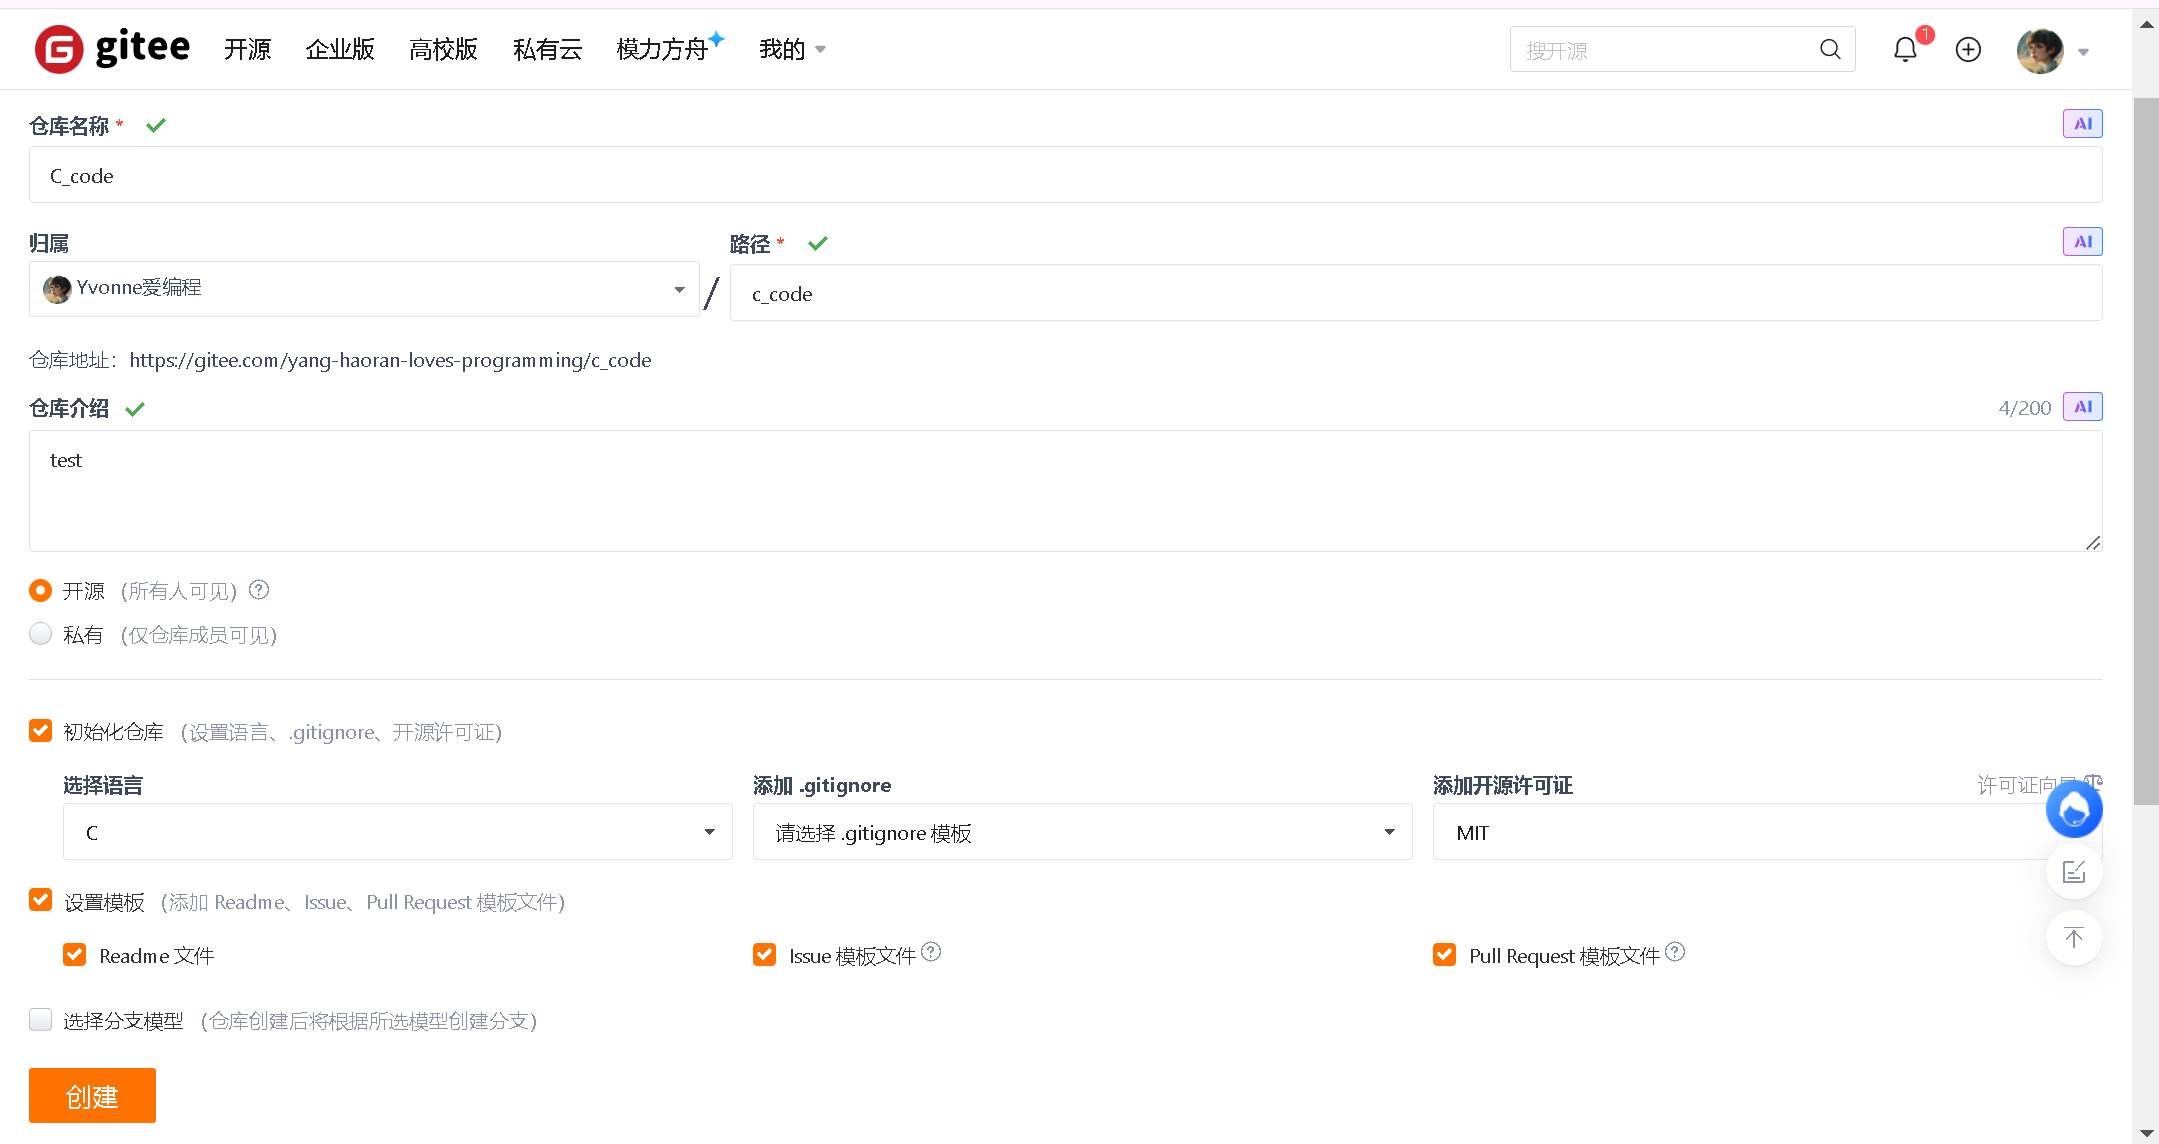This screenshot has height=1144, width=2159.
Task: Click help icon next to Issue template
Action: 931,952
